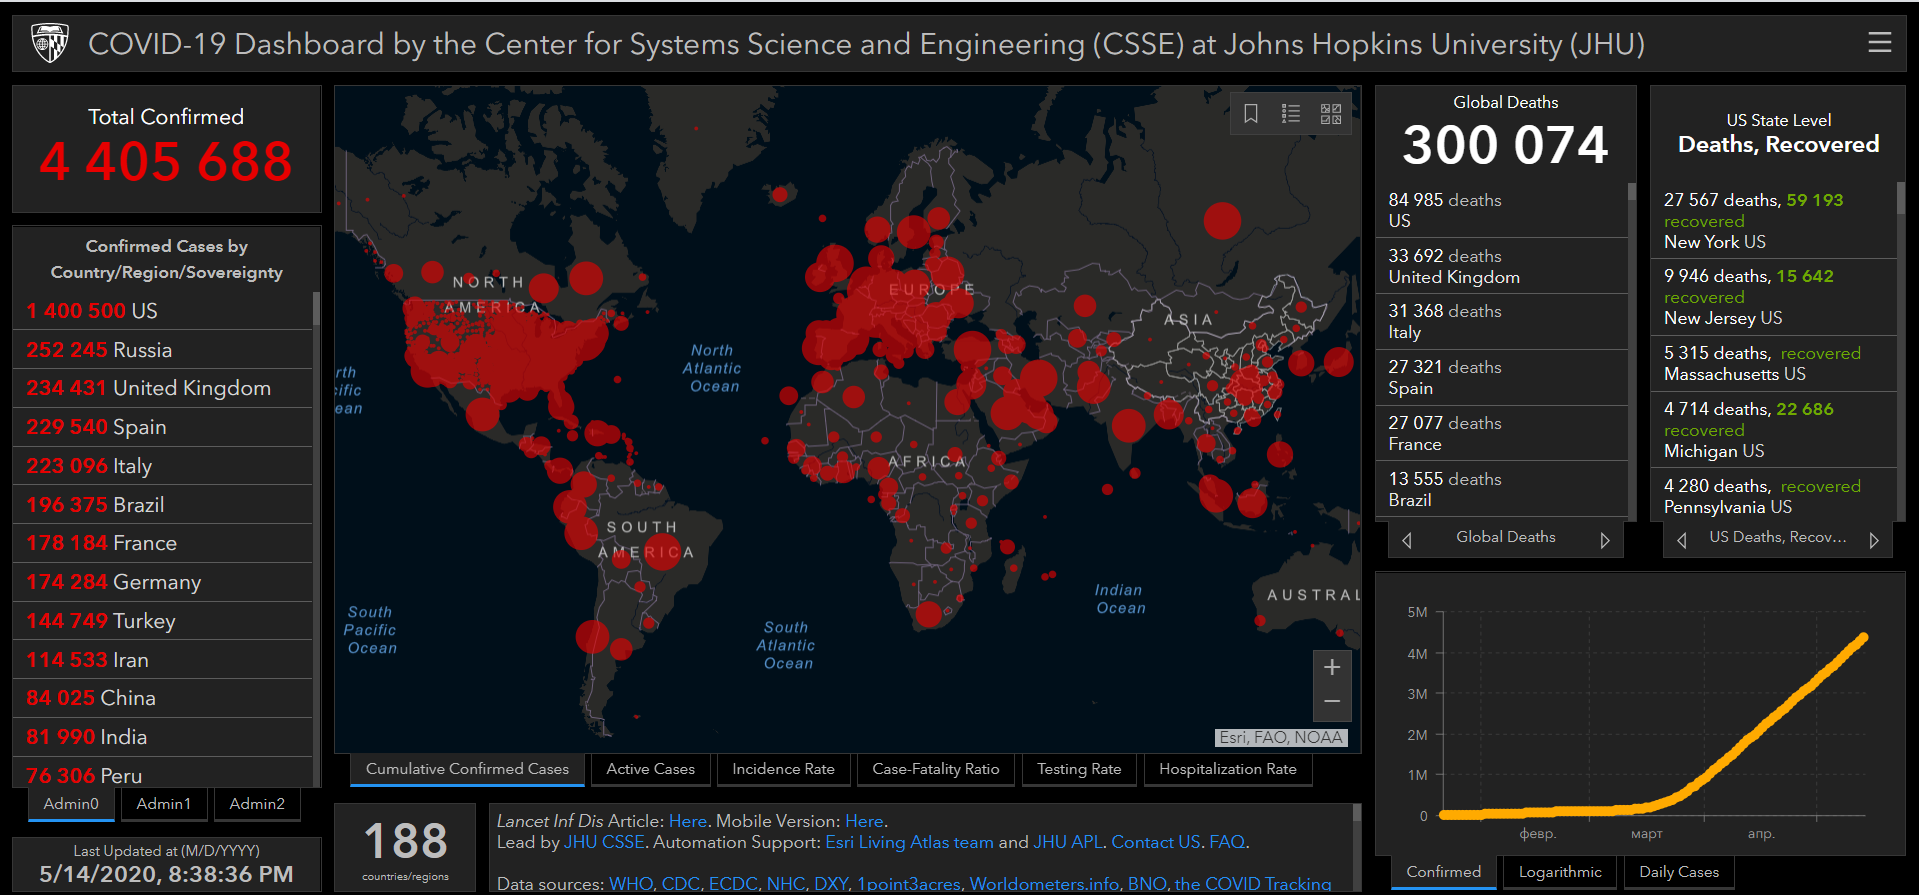Click the 27 321 deaths Spain entry

click(1502, 378)
